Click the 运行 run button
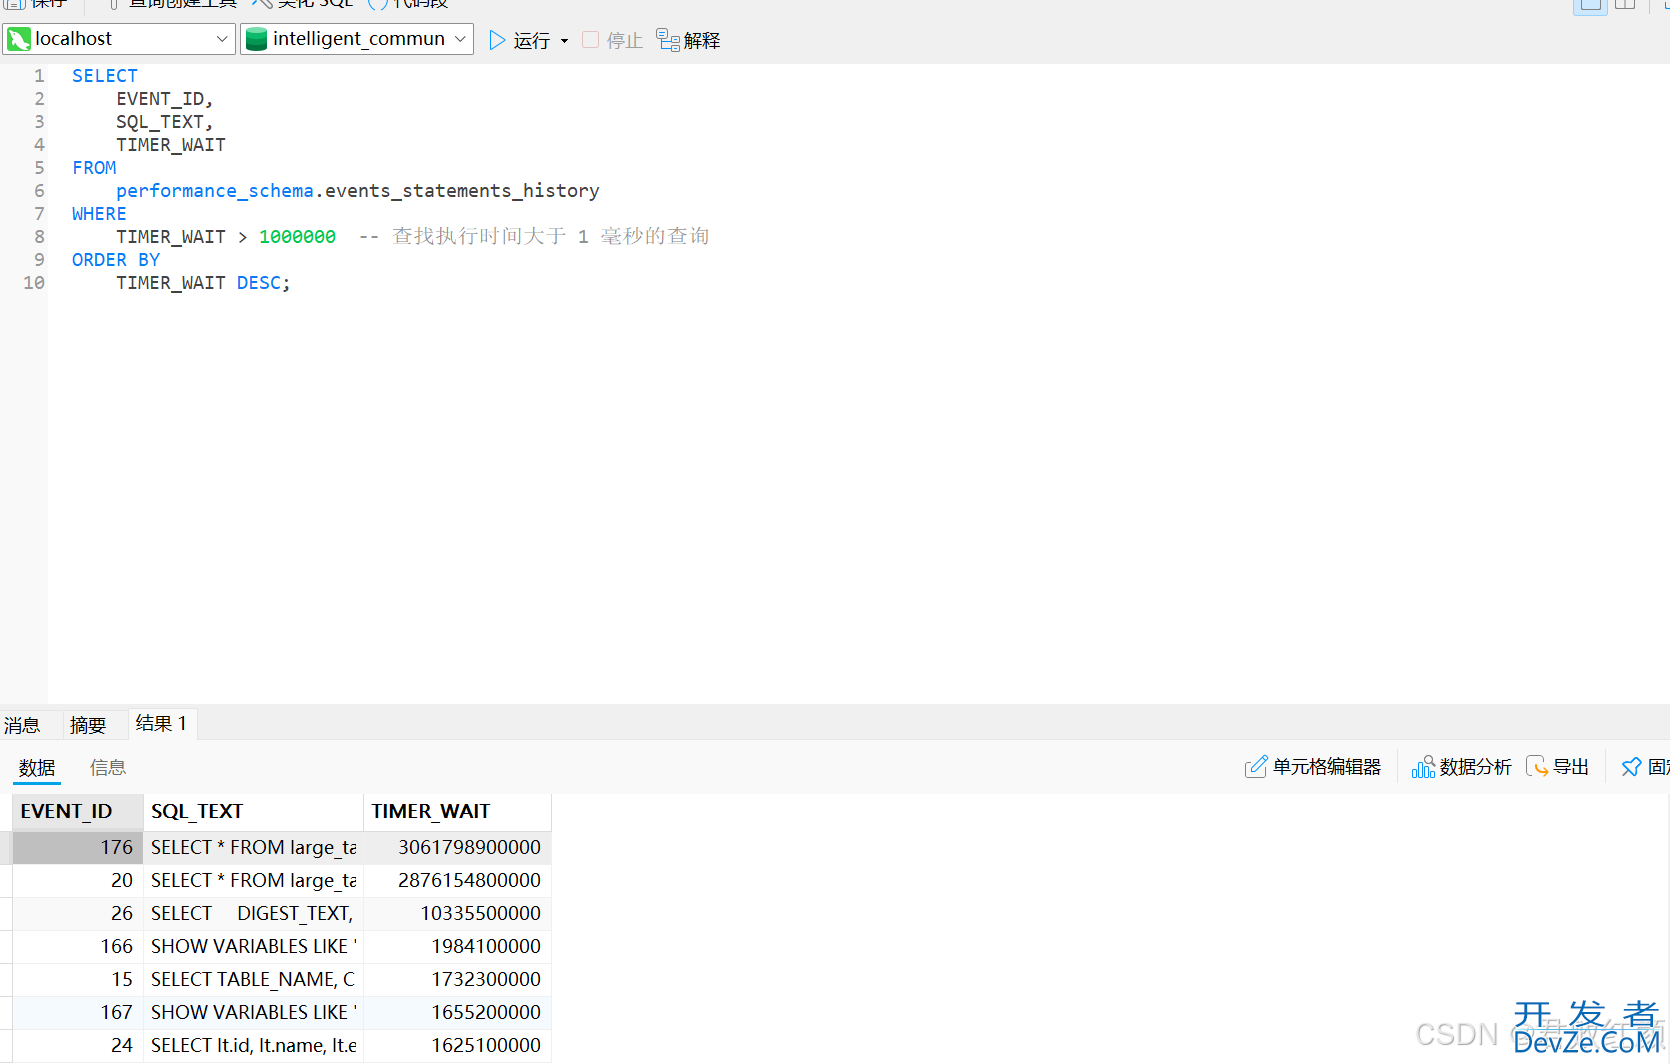The image size is (1670, 1064). click(x=520, y=40)
